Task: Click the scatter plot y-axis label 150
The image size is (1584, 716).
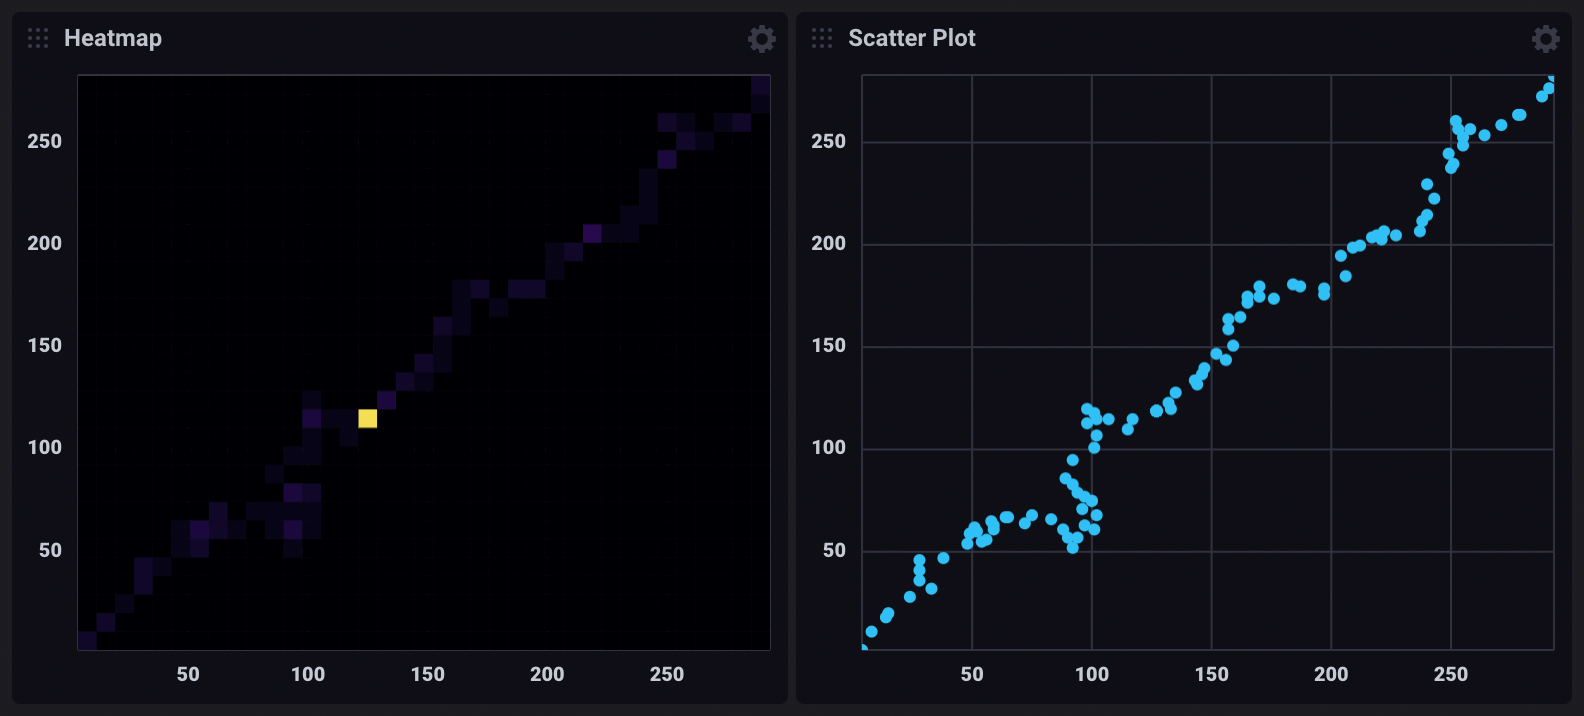Action: [828, 345]
